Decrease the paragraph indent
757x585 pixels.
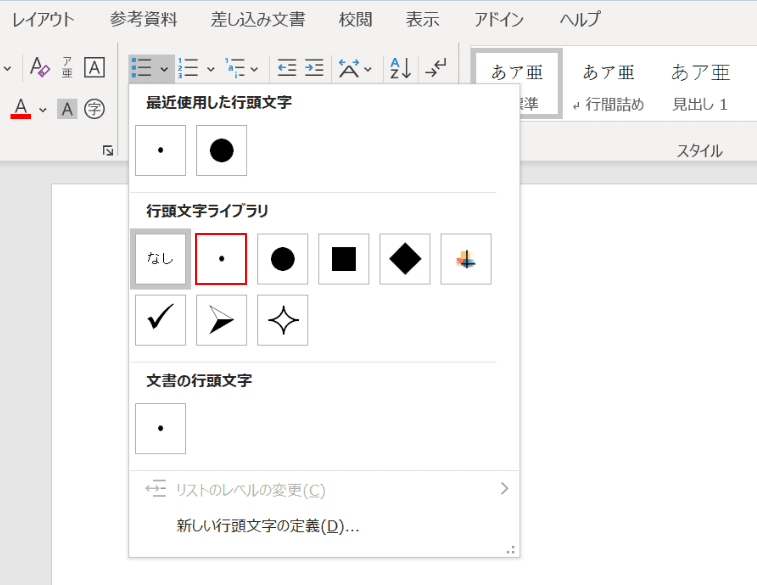(x=287, y=68)
